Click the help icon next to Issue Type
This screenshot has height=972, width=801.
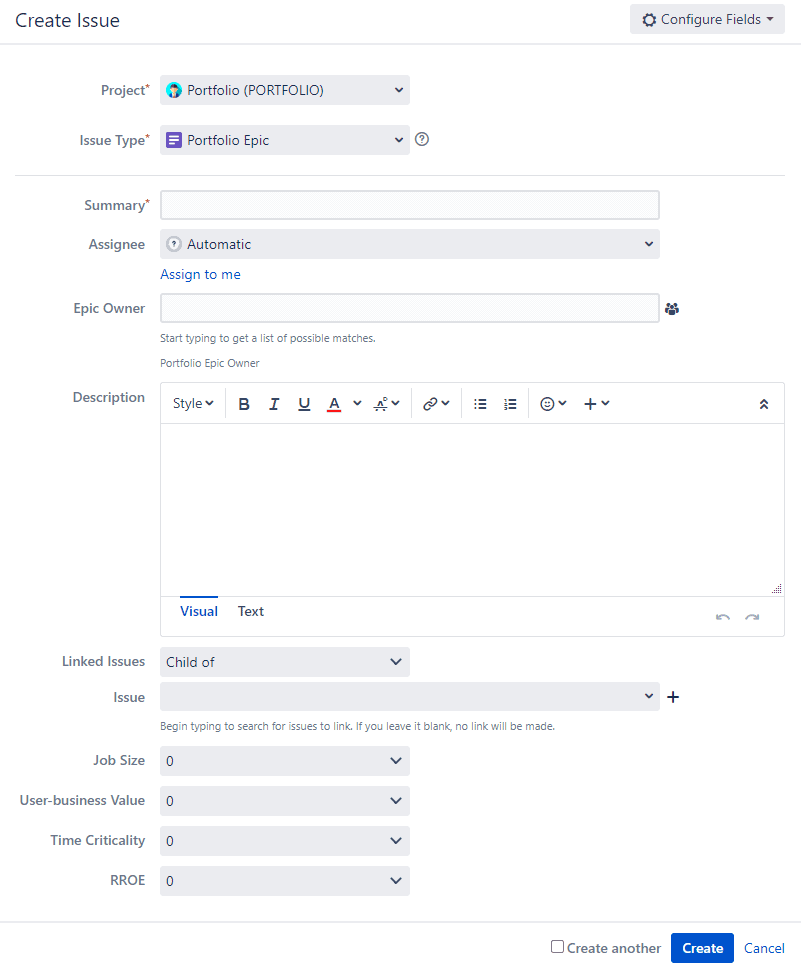[421, 139]
